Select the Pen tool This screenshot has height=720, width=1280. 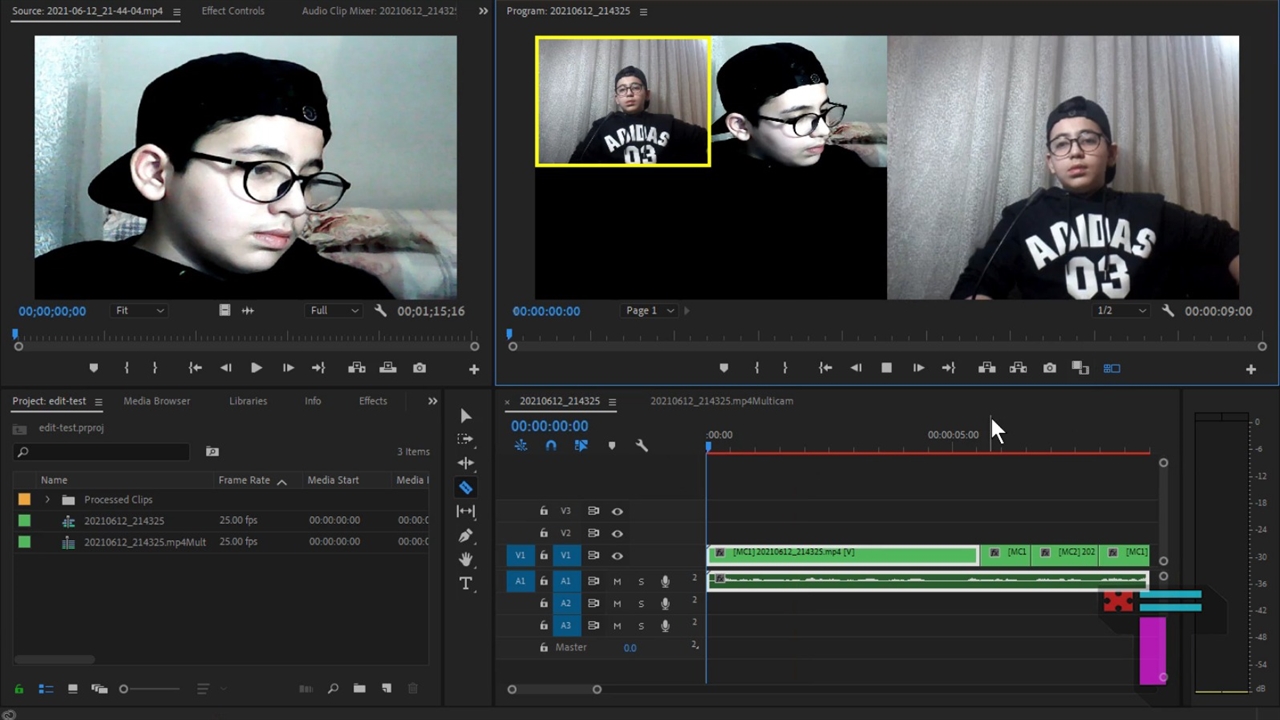coord(466,535)
